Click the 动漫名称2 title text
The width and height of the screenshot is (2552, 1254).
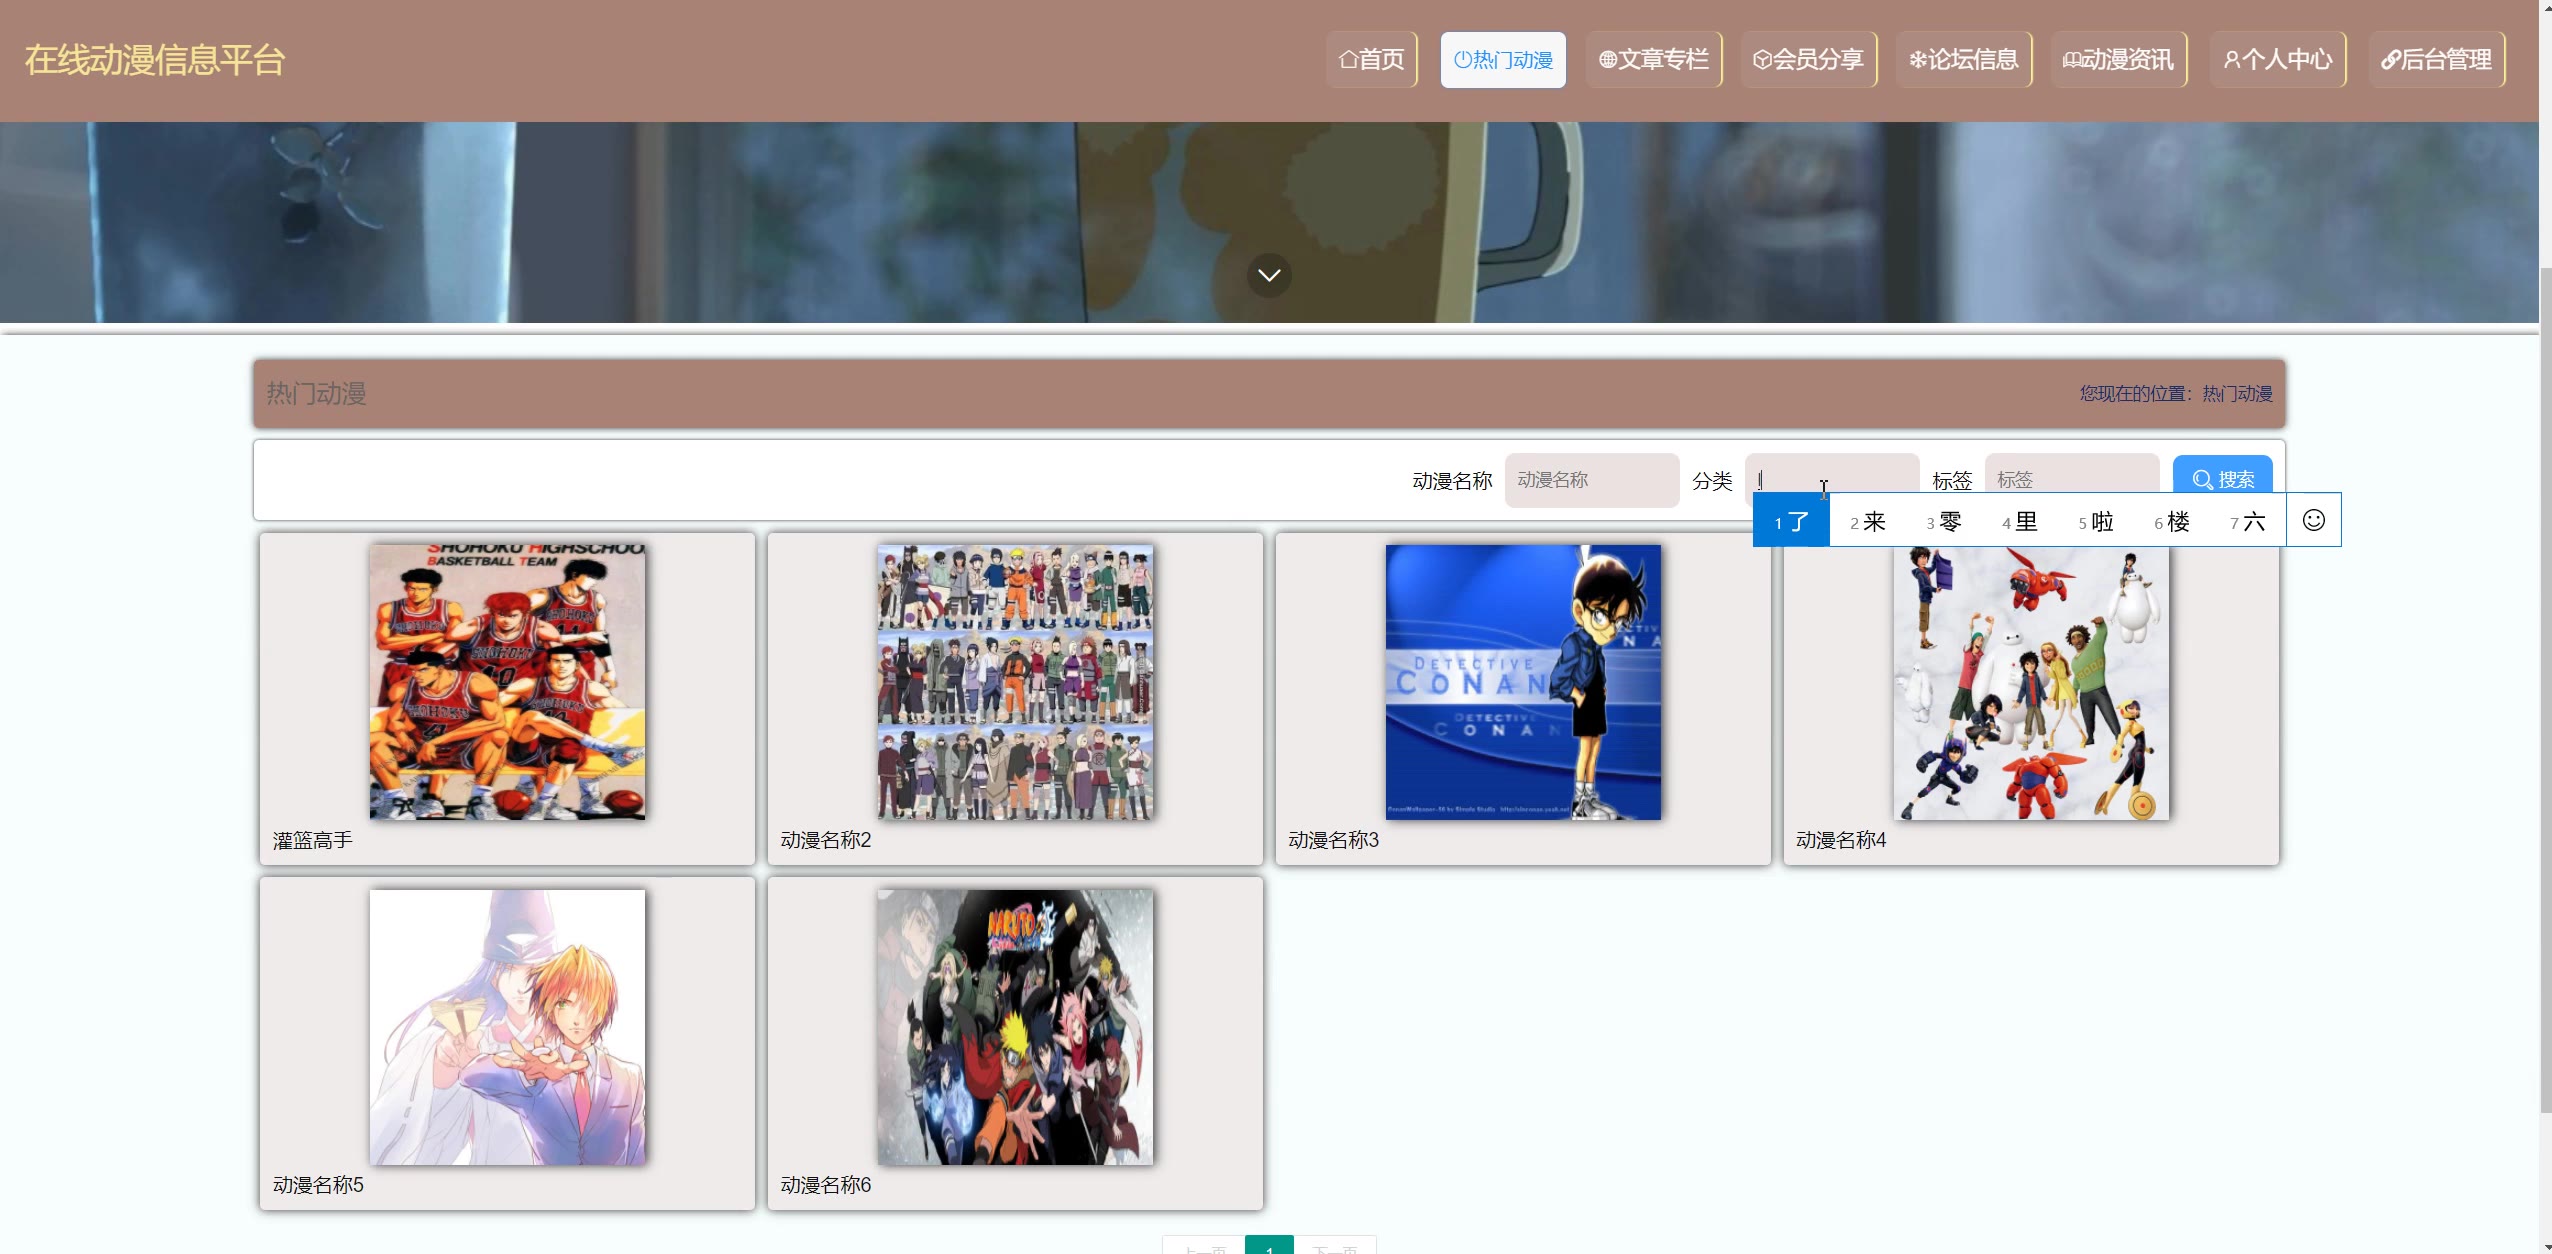(x=825, y=840)
